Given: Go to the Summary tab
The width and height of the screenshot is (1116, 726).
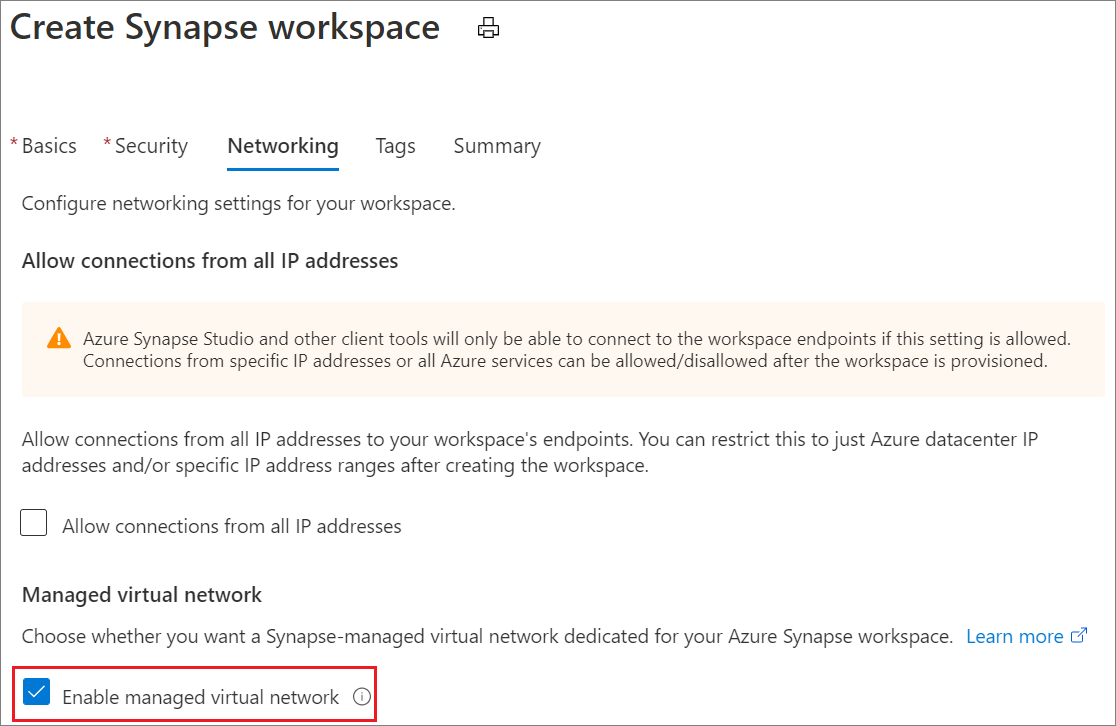Looking at the screenshot, I should [x=497, y=145].
